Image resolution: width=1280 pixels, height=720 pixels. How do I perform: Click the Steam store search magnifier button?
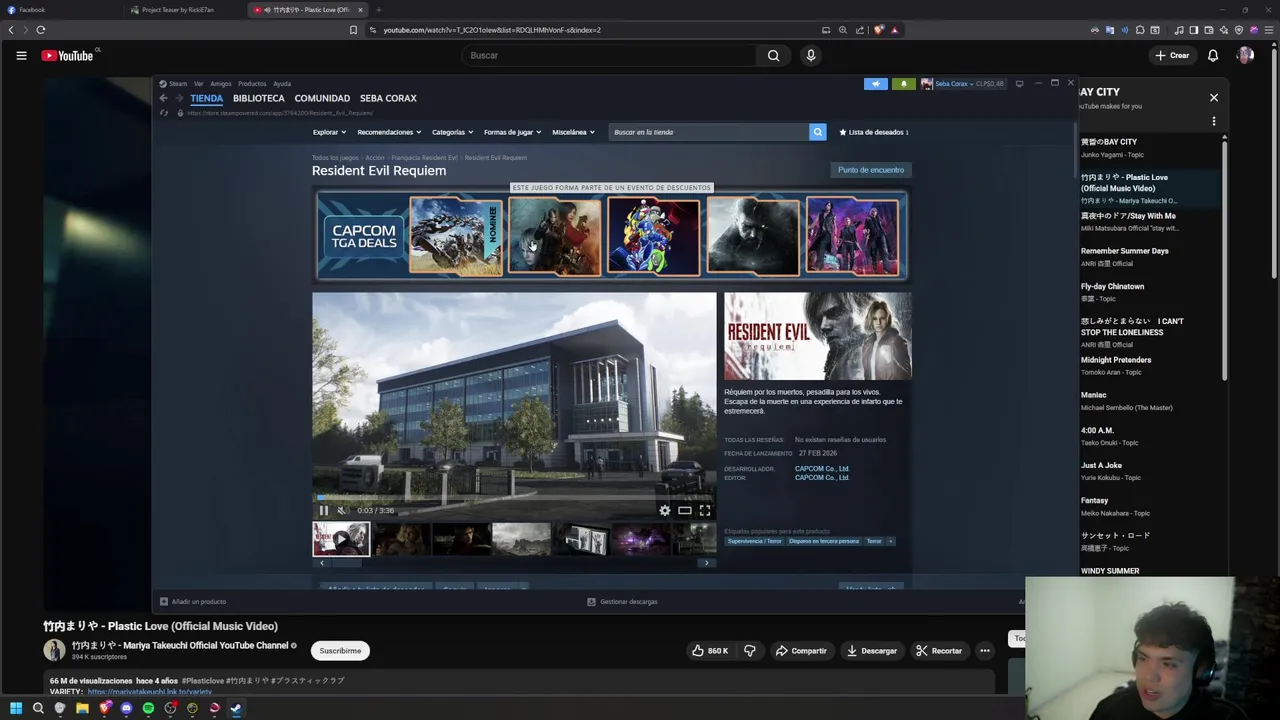pos(817,132)
